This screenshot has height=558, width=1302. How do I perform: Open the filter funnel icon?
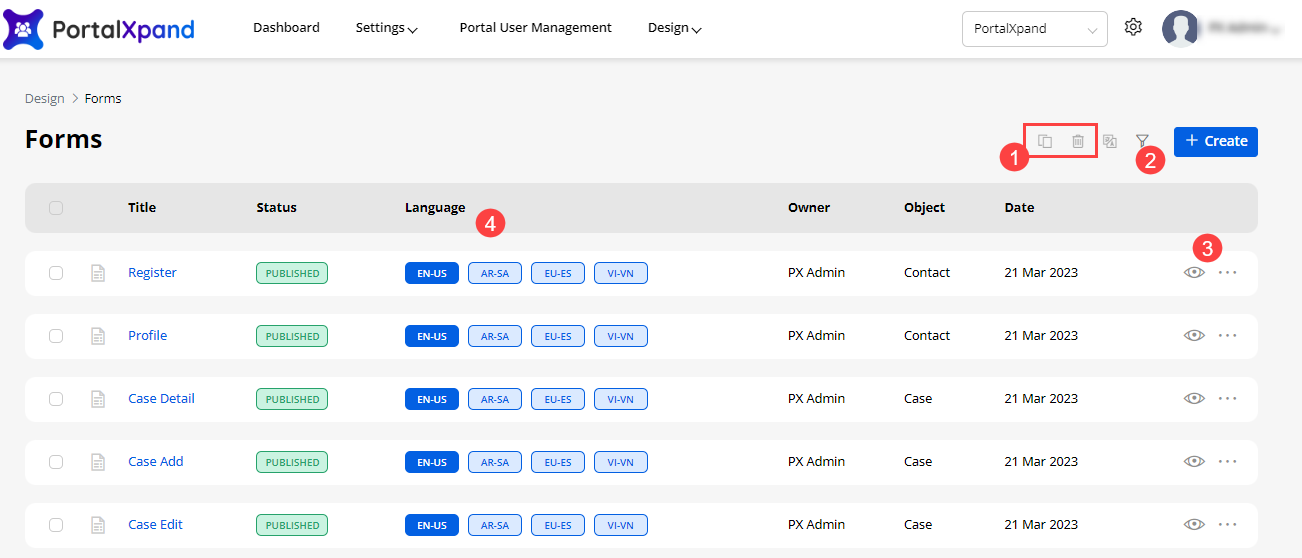pyautogui.click(x=1142, y=141)
